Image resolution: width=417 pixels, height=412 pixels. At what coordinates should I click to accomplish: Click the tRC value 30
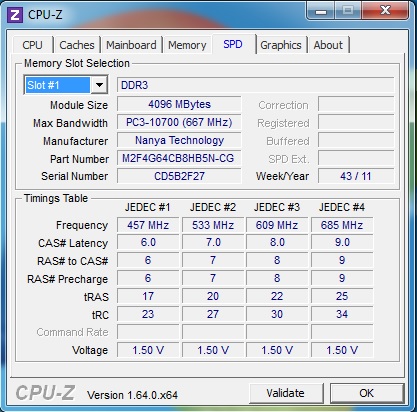[x=277, y=314]
